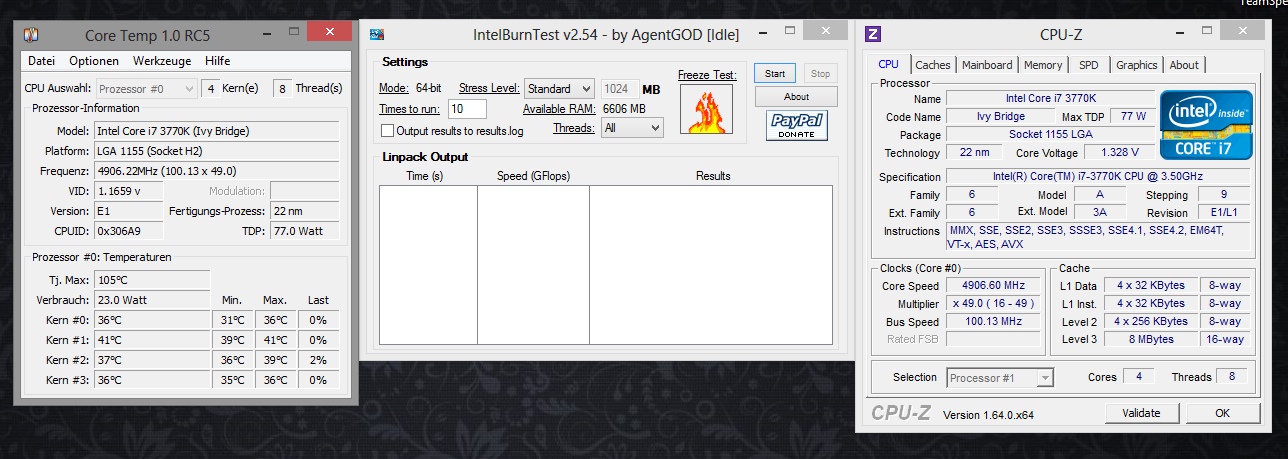Open the CPU-Z Selection Processor #1 dropdown
The height and width of the screenshot is (459, 1288).
coord(1000,378)
